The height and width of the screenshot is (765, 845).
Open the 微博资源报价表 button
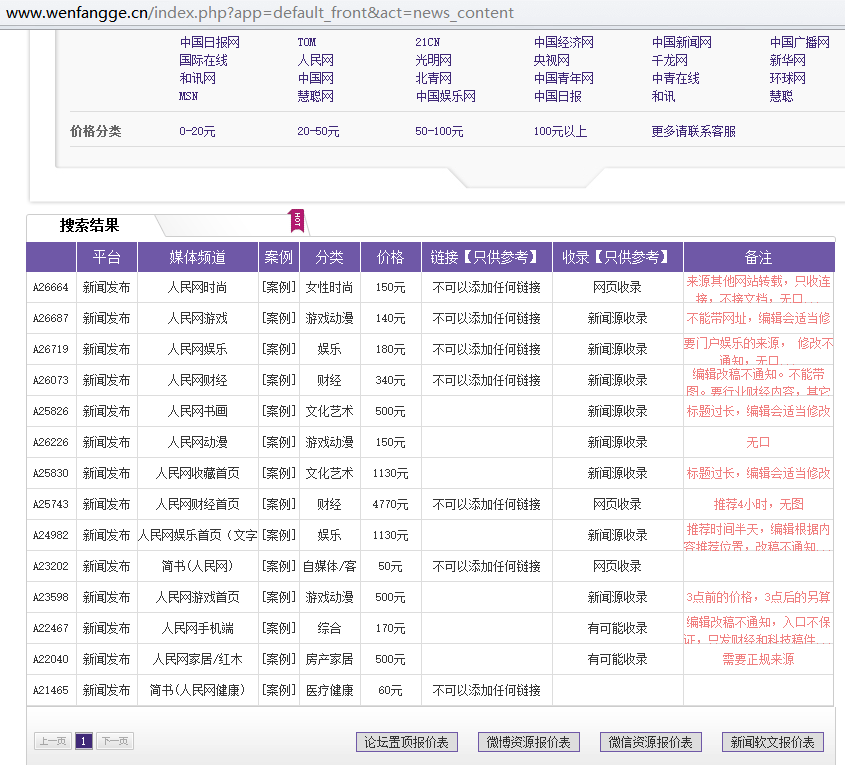529,742
